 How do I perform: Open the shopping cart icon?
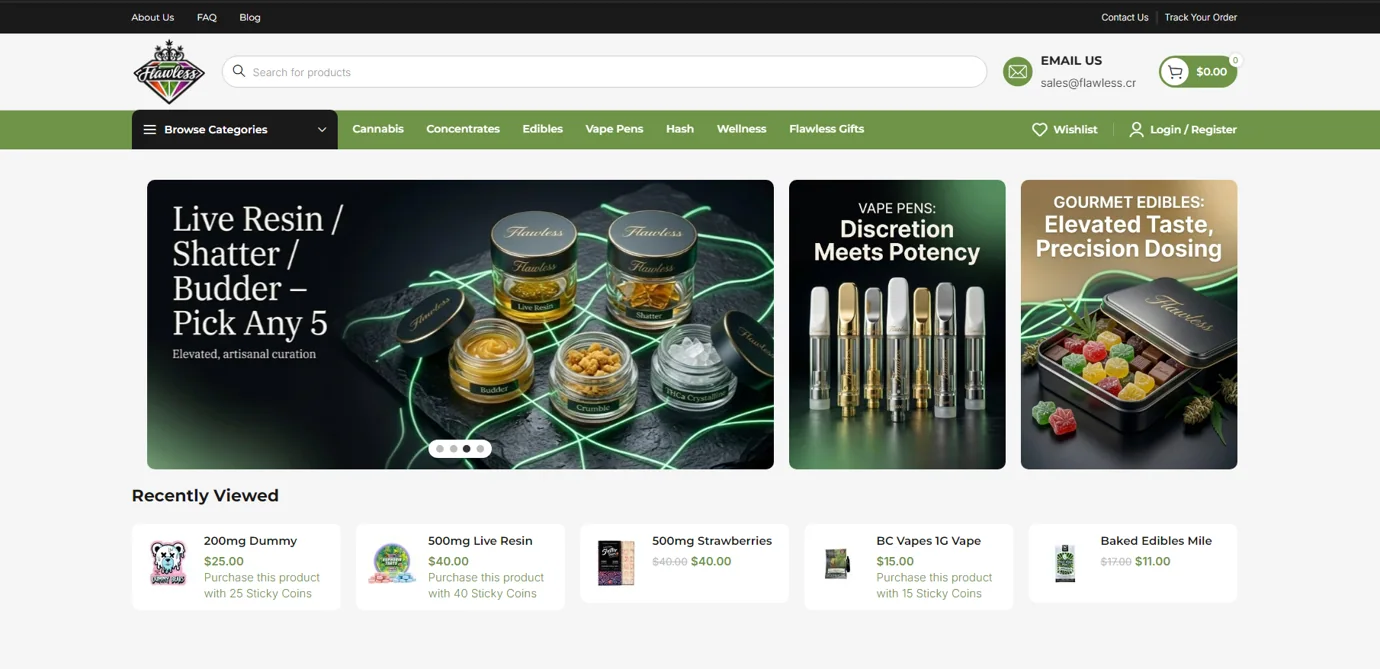coord(1175,72)
